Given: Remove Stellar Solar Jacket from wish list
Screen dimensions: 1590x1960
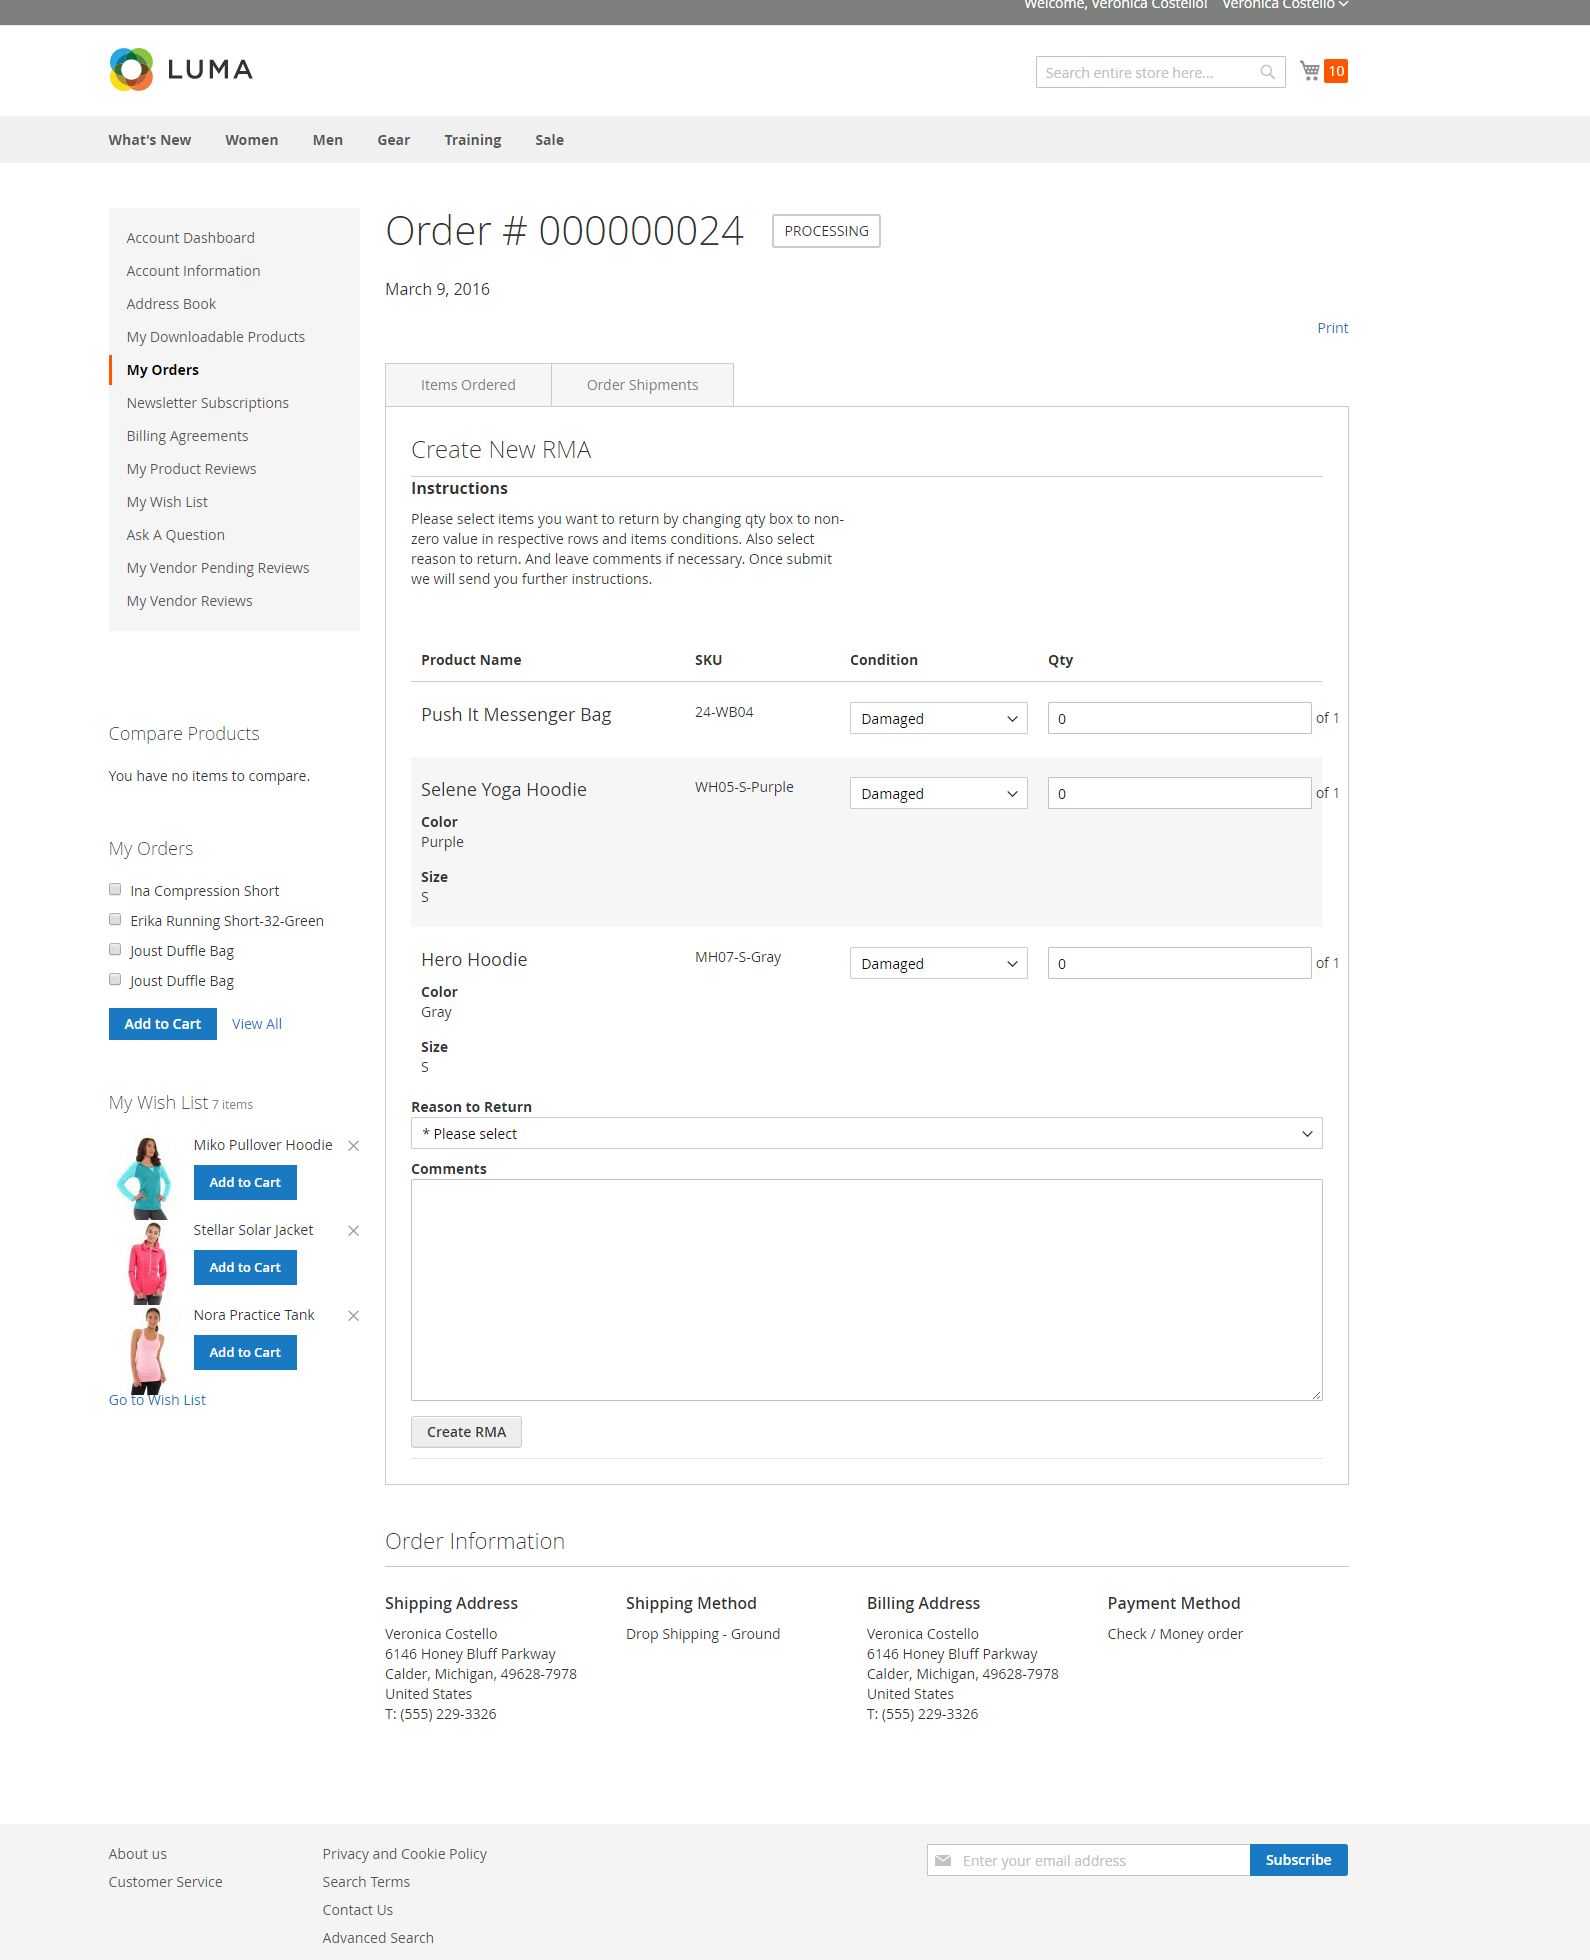Looking at the screenshot, I should tap(353, 1231).
